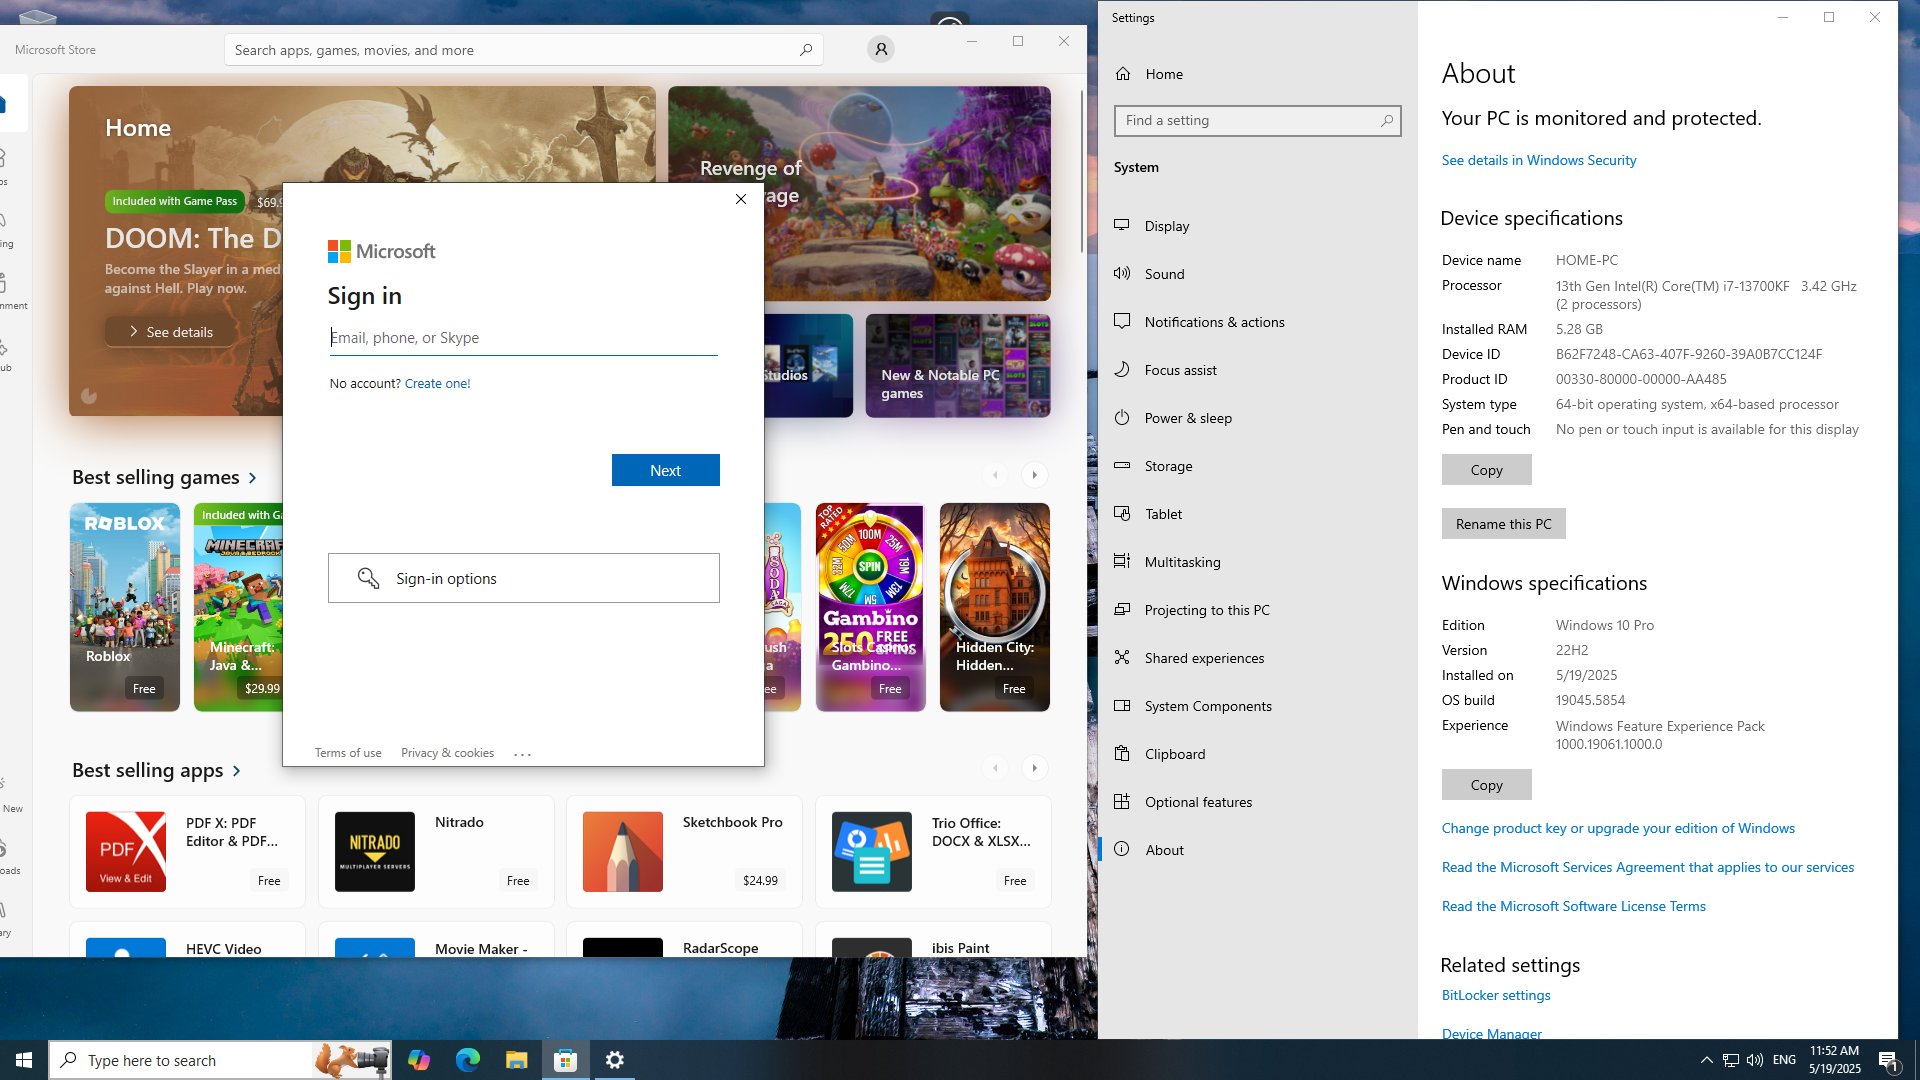Open Microsoft Edge from the taskbar

pos(467,1060)
